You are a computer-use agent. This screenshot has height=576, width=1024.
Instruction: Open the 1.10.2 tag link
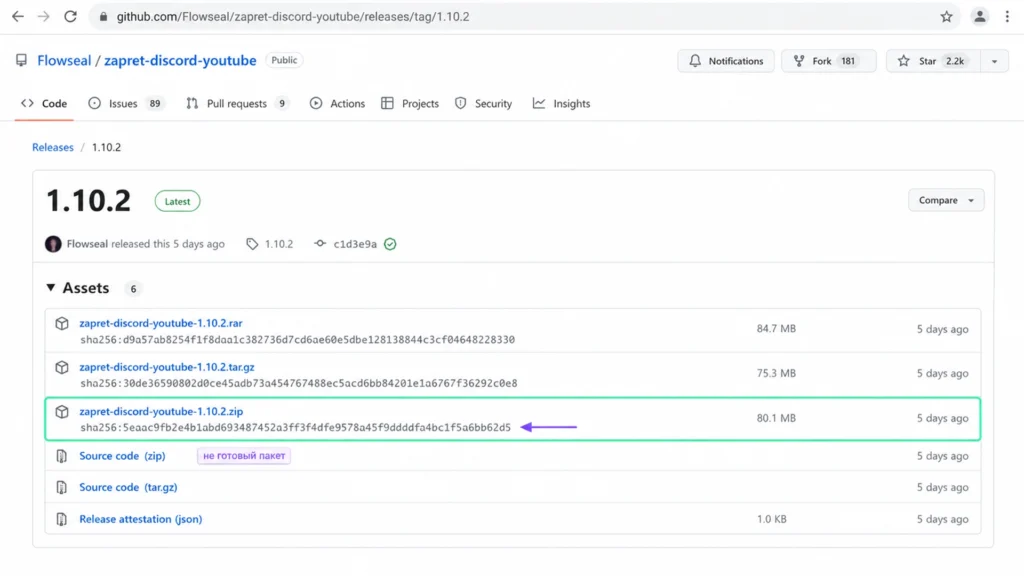click(x=279, y=244)
